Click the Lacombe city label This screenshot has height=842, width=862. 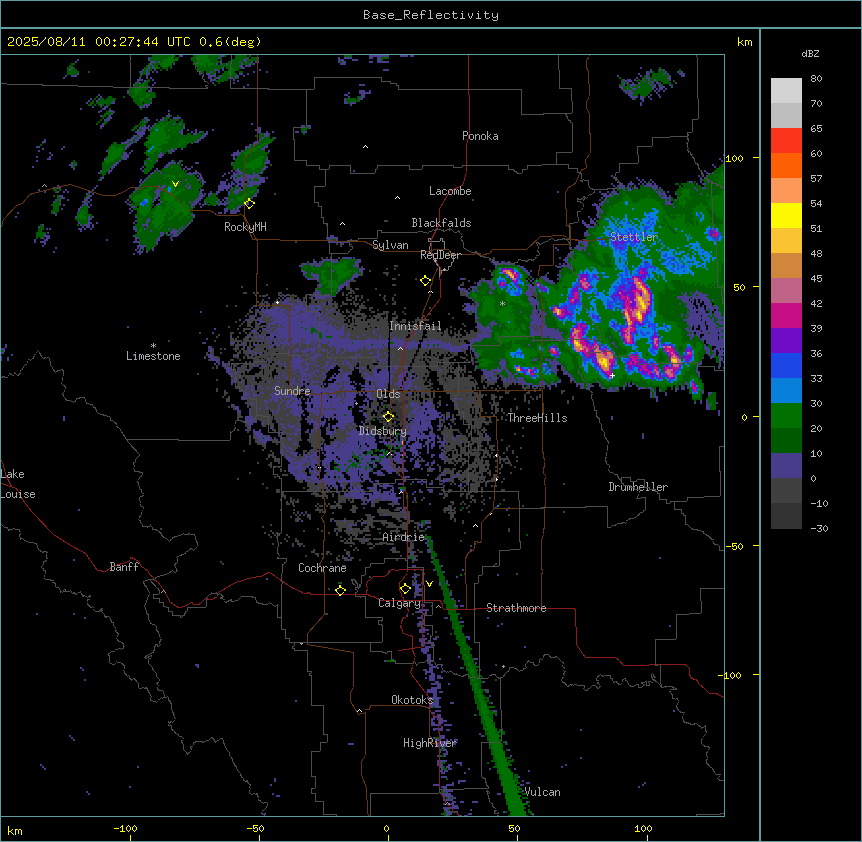(450, 191)
